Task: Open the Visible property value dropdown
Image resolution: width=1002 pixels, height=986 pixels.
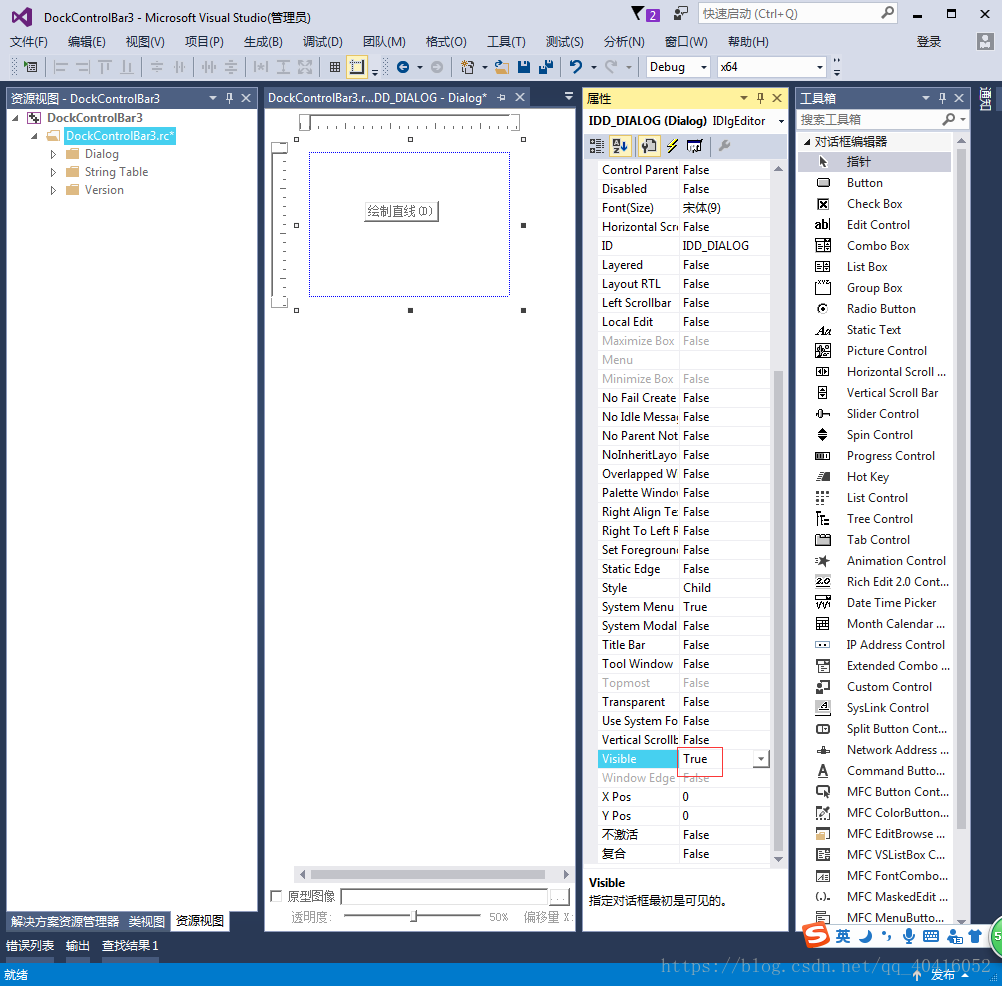Action: tap(760, 759)
